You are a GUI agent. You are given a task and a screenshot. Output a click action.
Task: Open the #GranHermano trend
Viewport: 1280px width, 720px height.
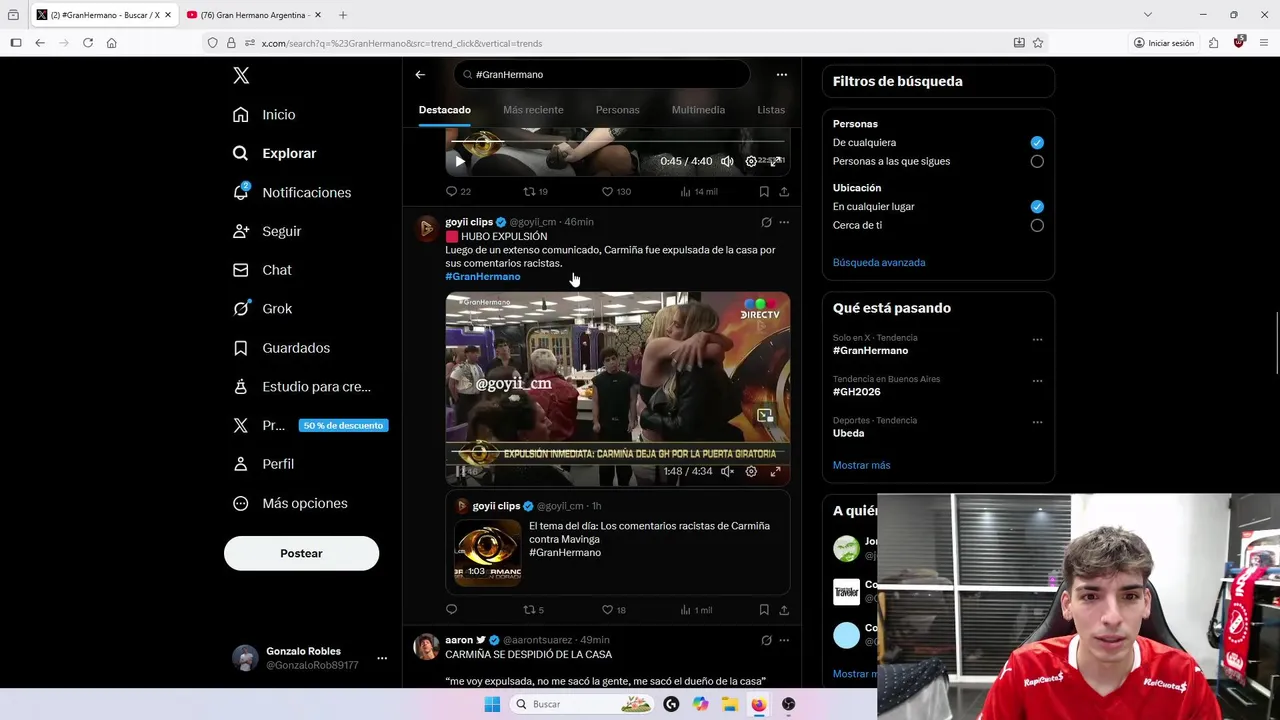click(x=871, y=351)
